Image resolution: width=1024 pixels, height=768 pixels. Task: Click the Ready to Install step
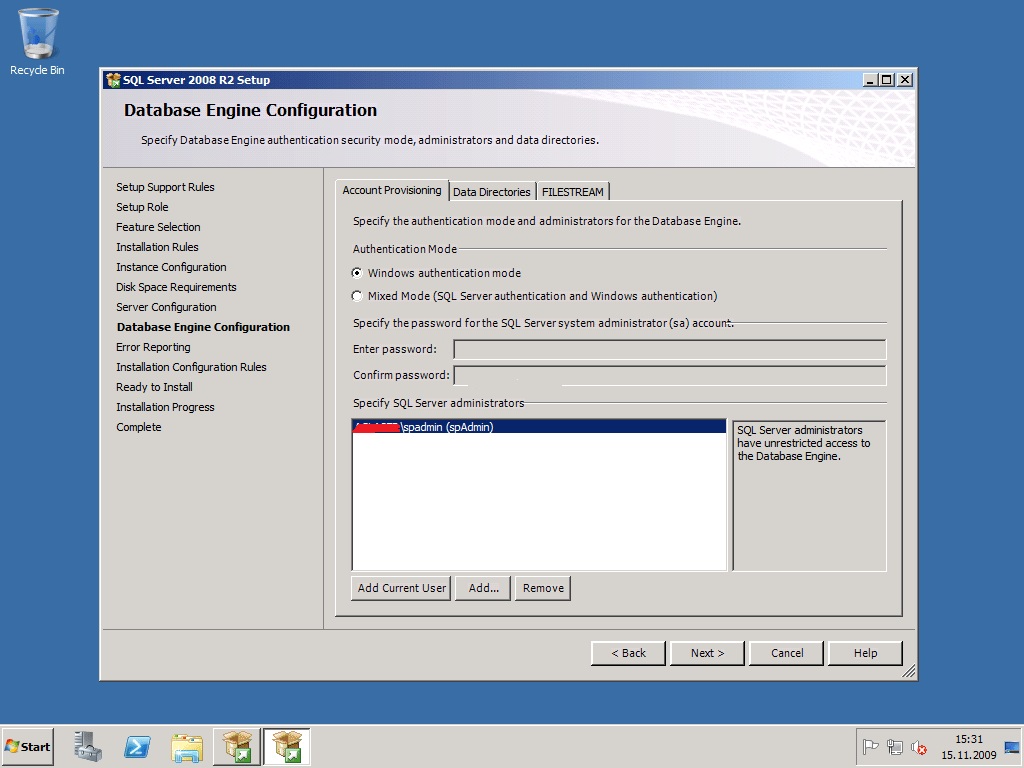(x=154, y=387)
